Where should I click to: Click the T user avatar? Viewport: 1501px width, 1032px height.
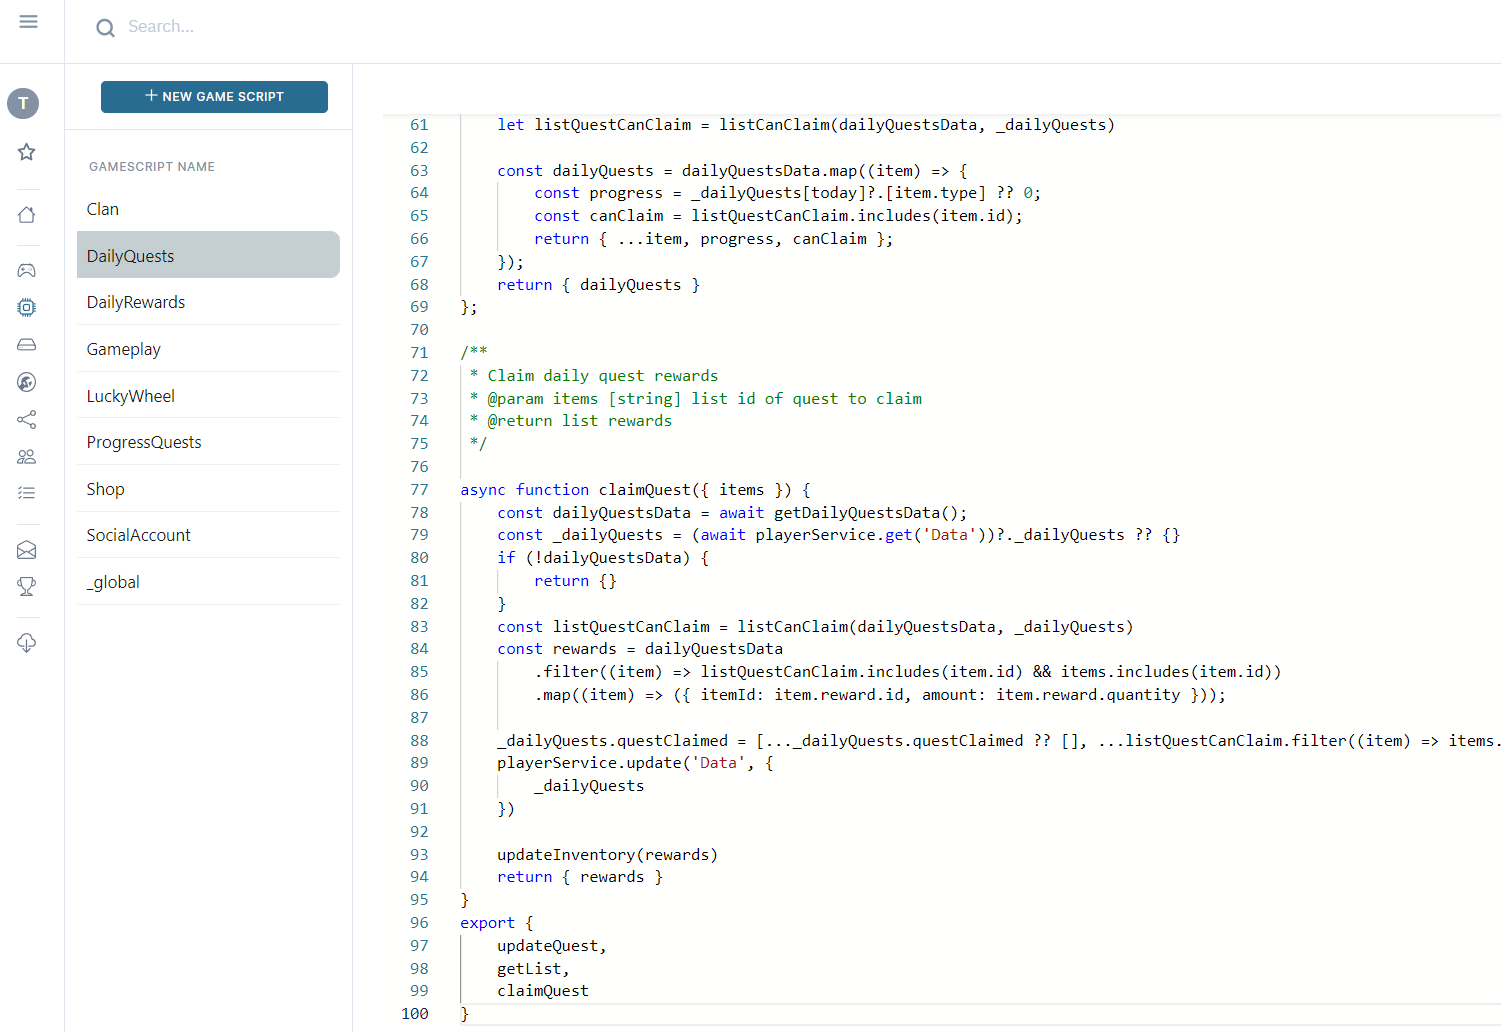(x=23, y=103)
